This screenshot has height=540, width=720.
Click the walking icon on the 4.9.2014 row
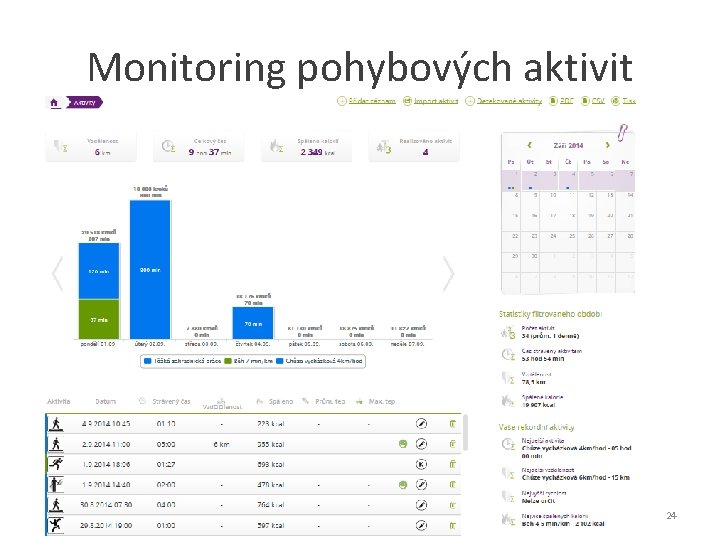(56, 423)
